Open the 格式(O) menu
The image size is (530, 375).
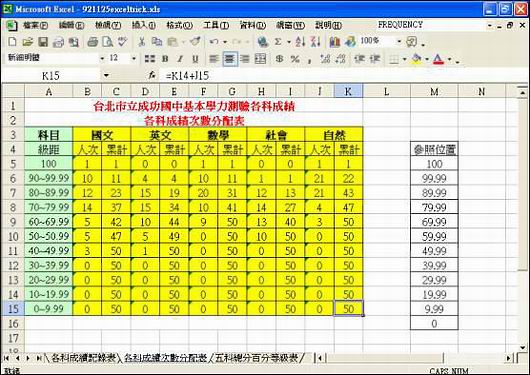pos(179,25)
